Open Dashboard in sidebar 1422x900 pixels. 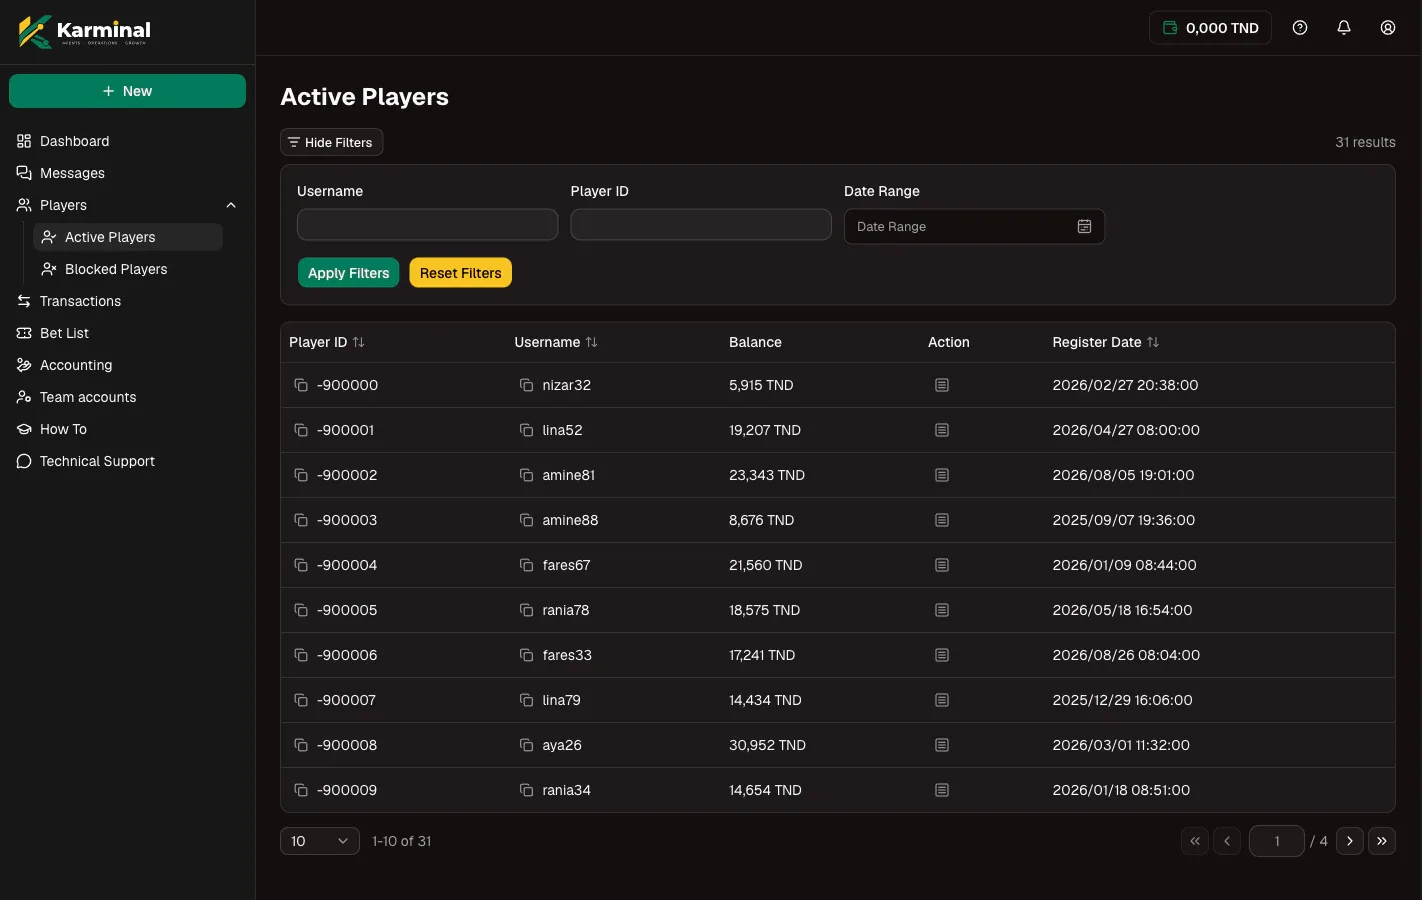coord(127,141)
